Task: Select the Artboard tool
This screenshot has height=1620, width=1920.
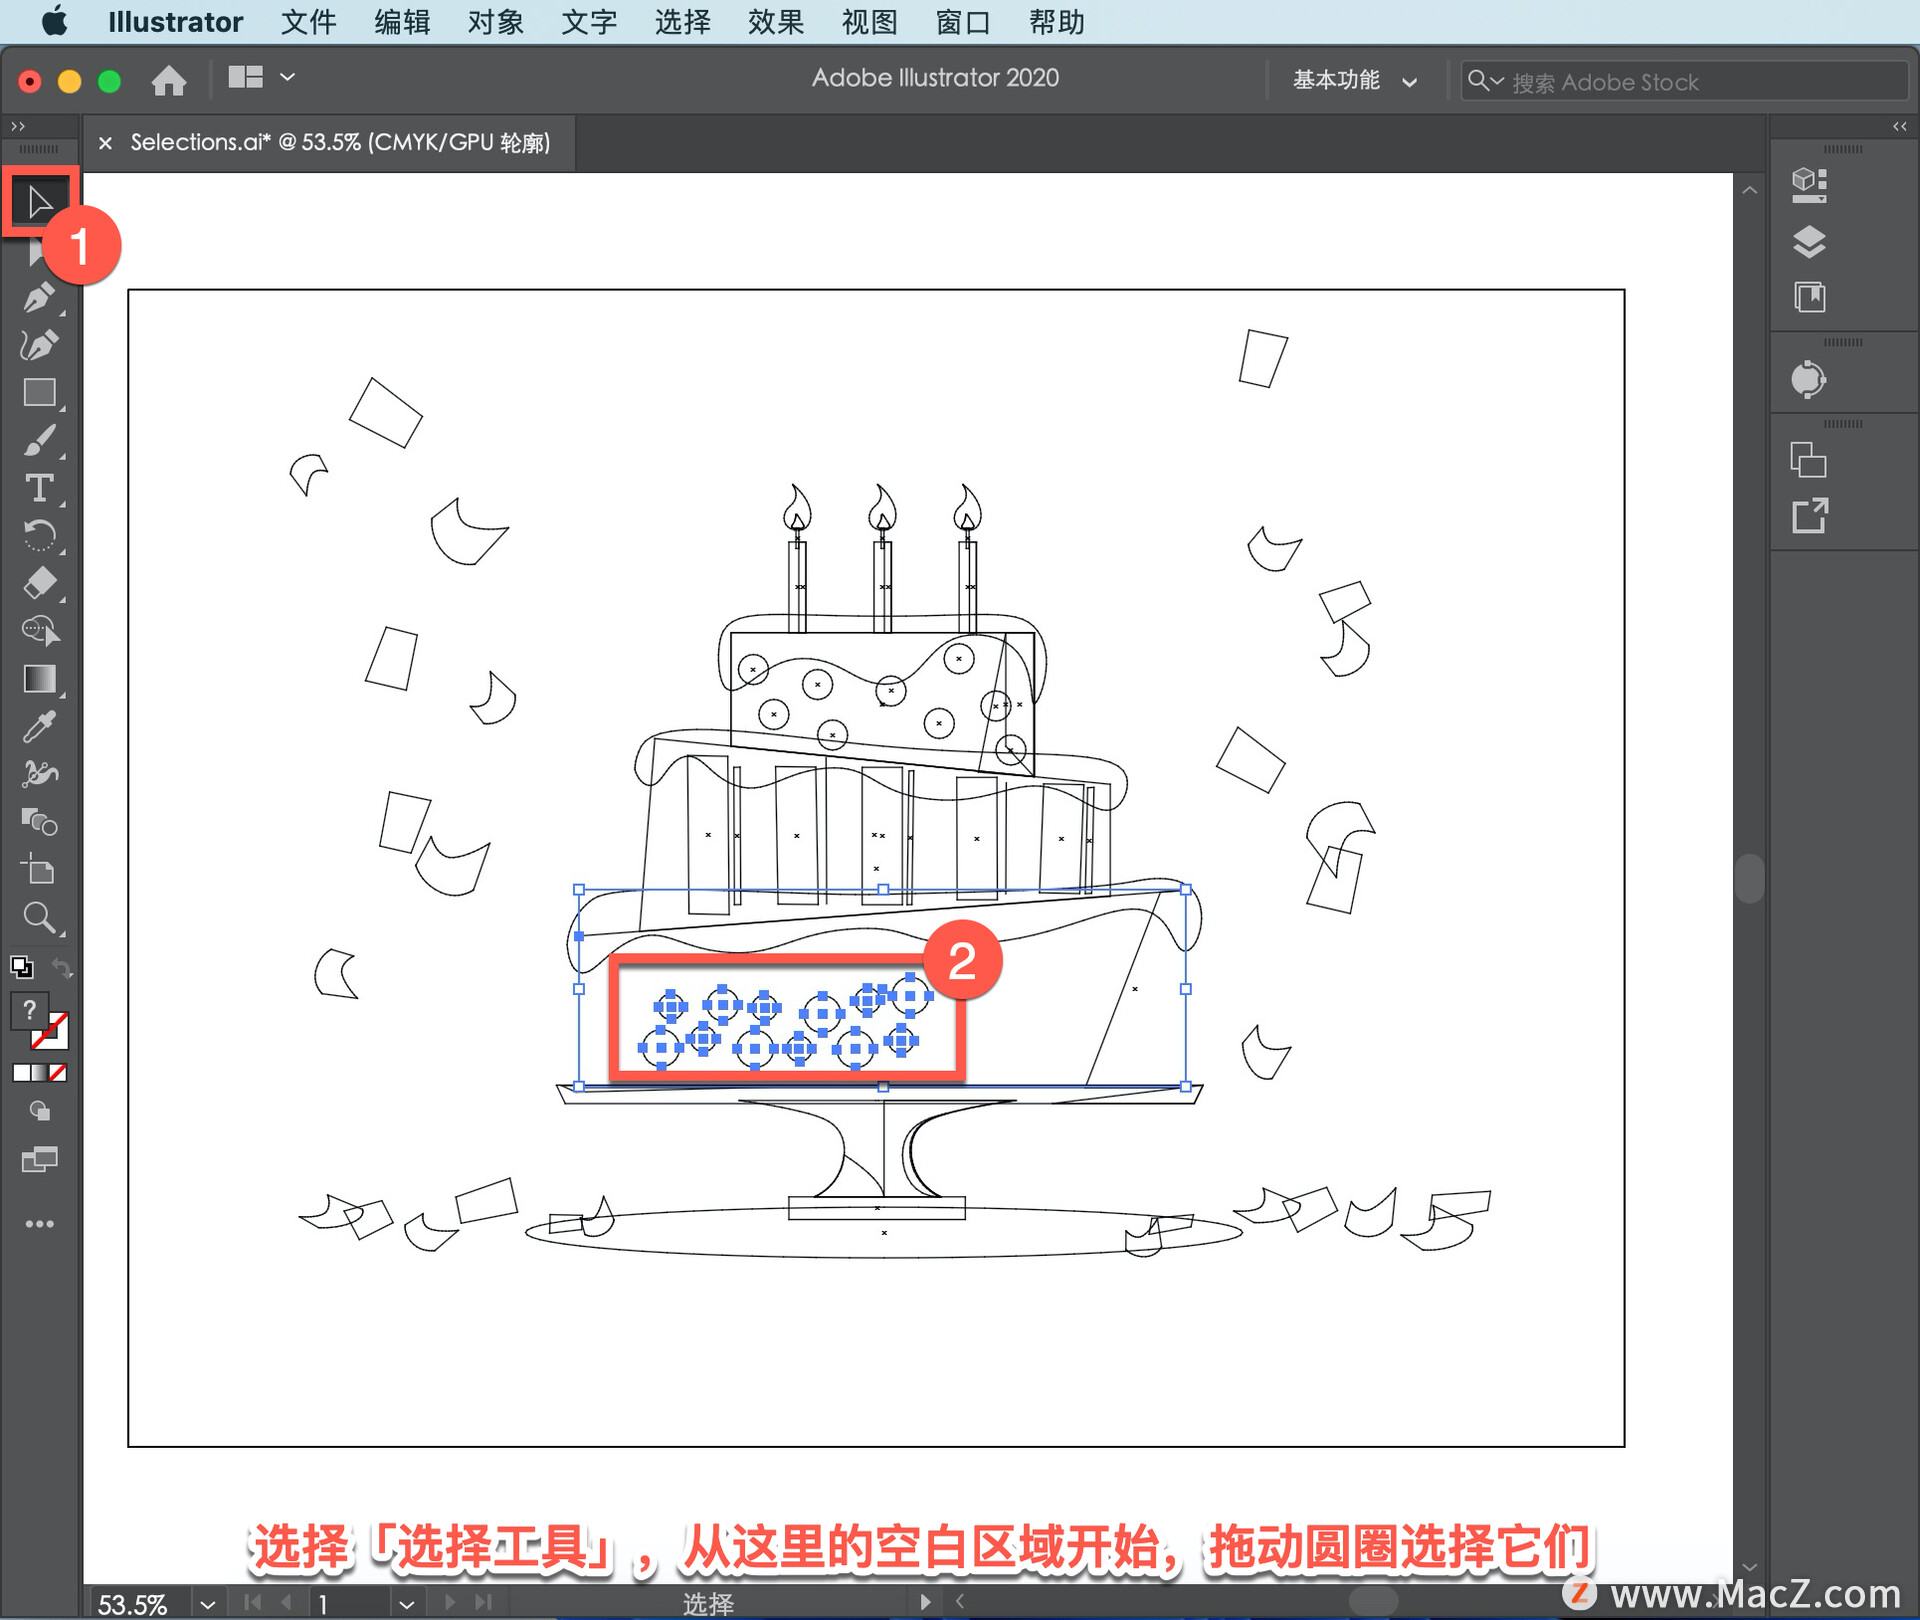Action: (x=39, y=870)
